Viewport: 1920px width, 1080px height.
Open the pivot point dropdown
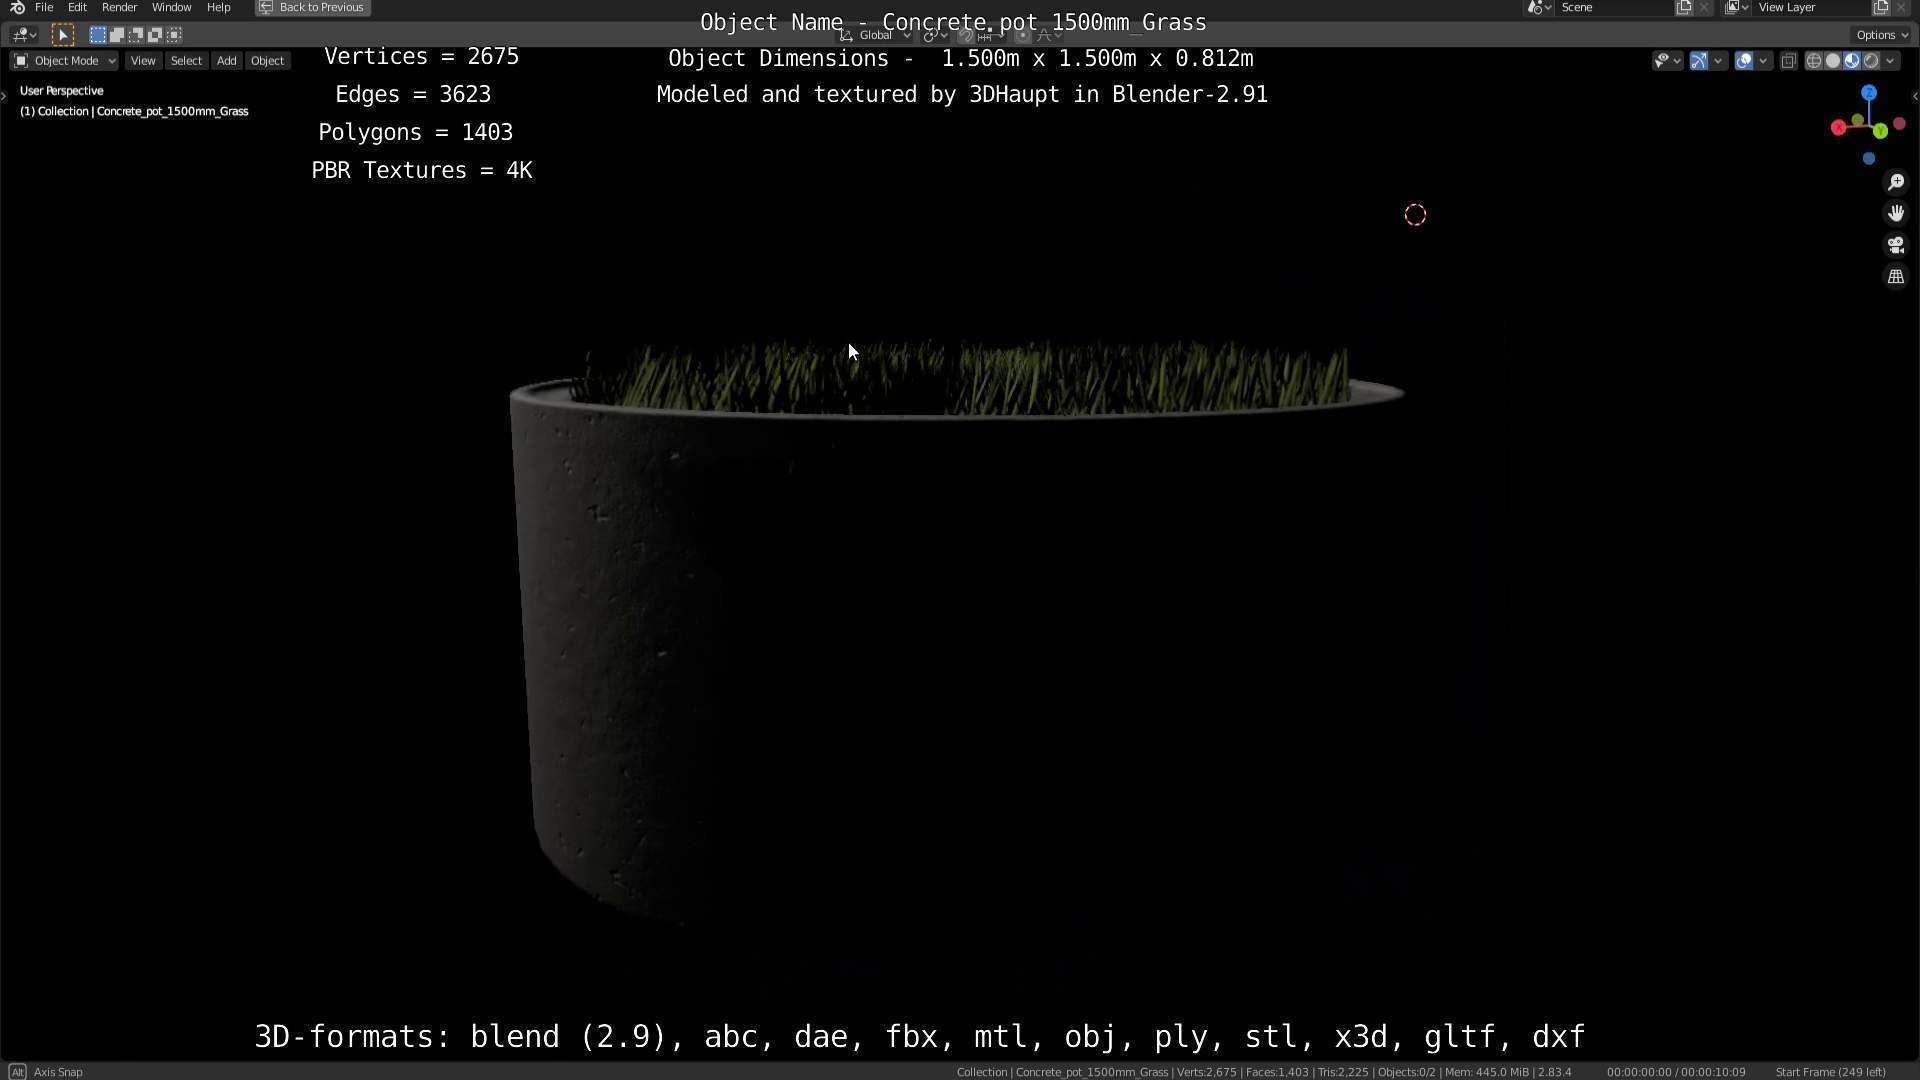935,35
